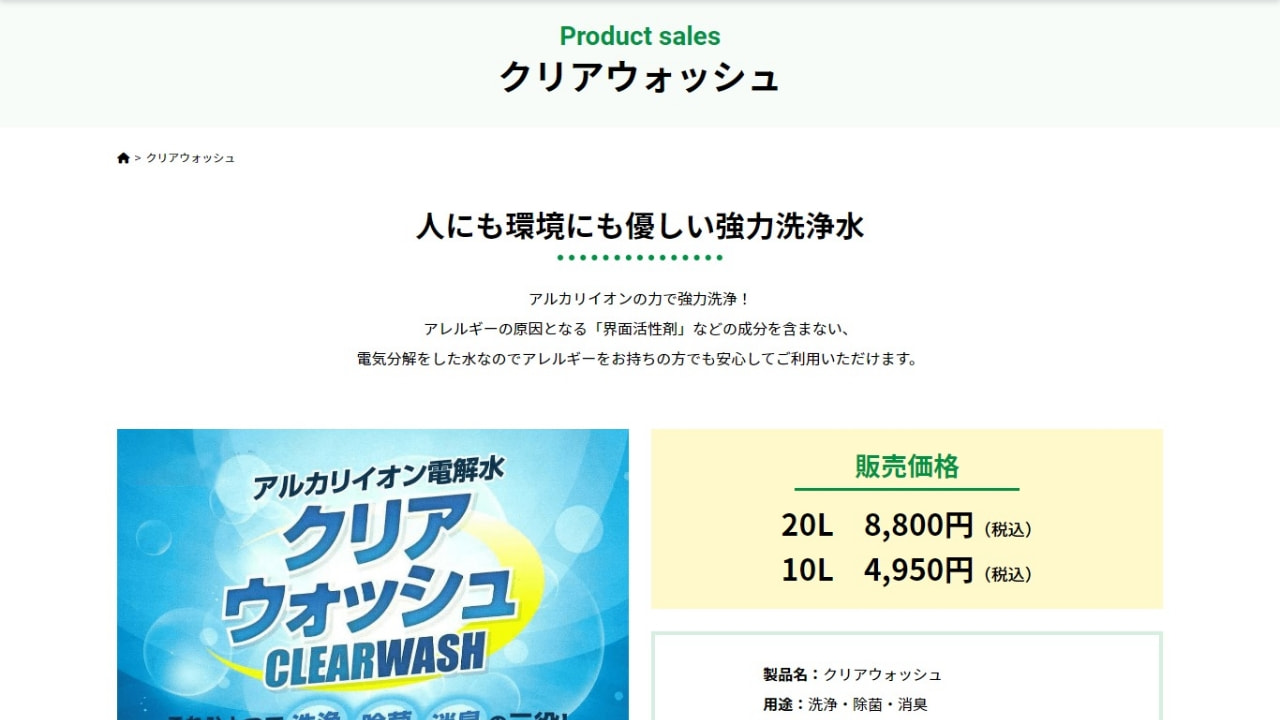Click the (税込) label next to 4,950円
The image size is (1280, 720).
click(x=1008, y=575)
